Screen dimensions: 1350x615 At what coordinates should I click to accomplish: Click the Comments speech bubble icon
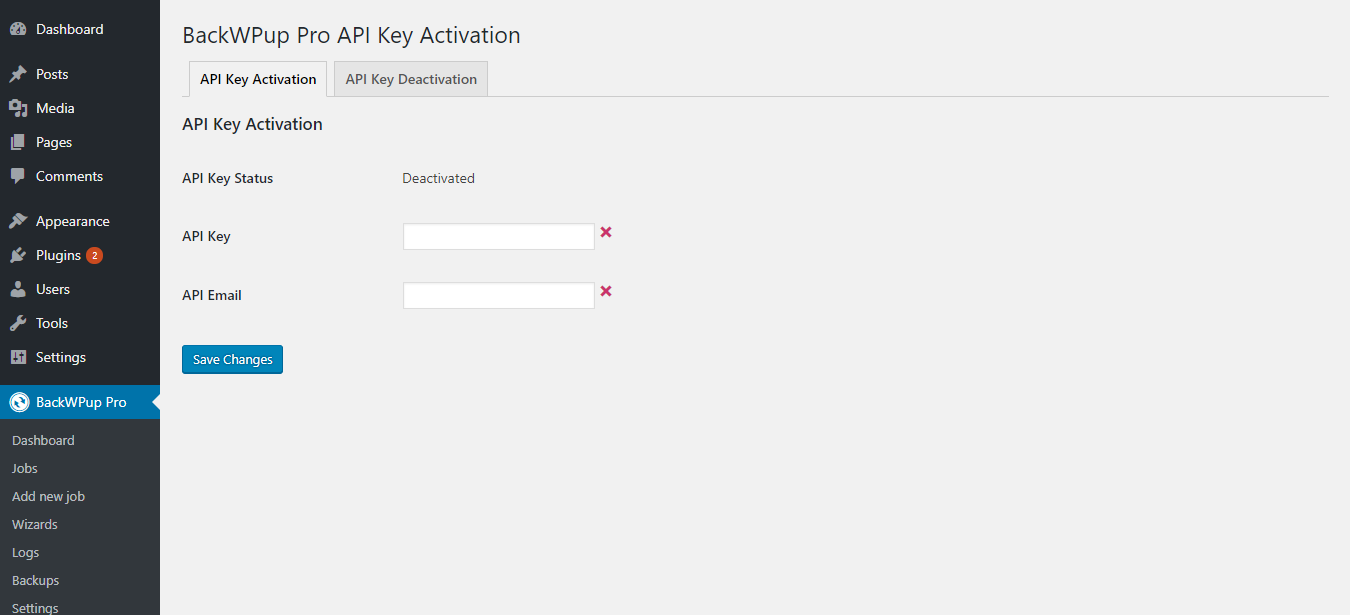18,176
